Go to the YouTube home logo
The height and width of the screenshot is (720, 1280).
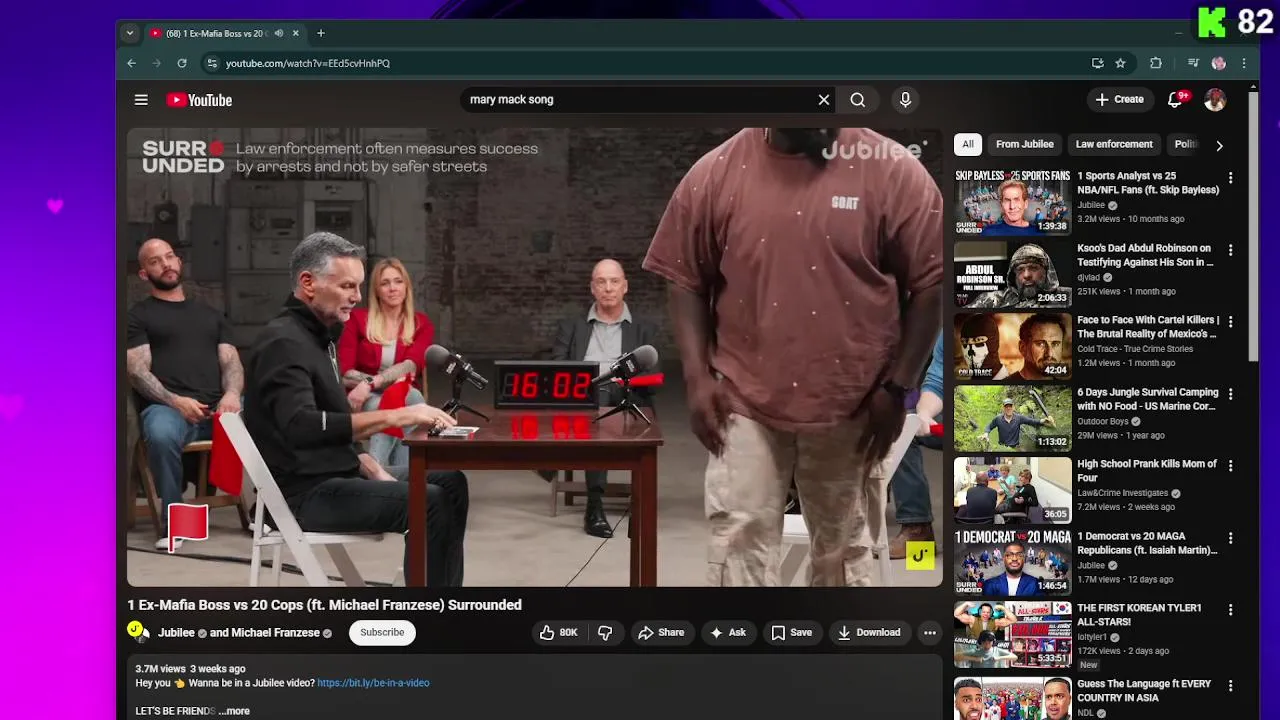[199, 100]
